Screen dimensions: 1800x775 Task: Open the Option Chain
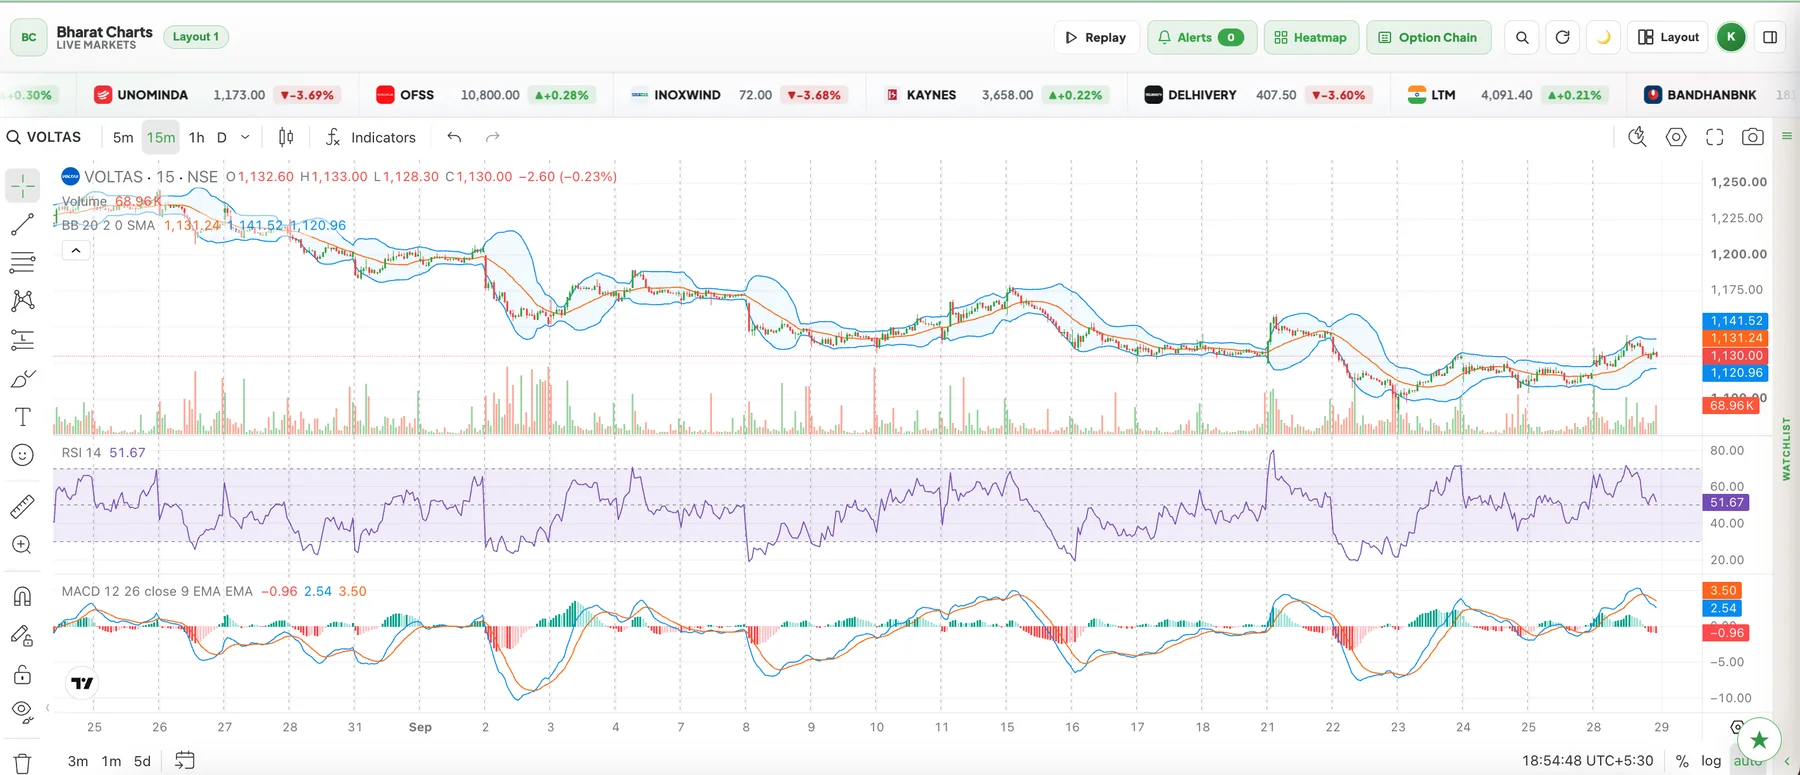1428,37
